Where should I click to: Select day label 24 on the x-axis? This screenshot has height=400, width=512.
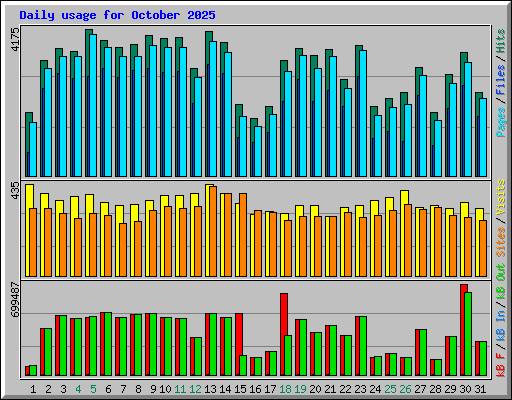(375, 389)
